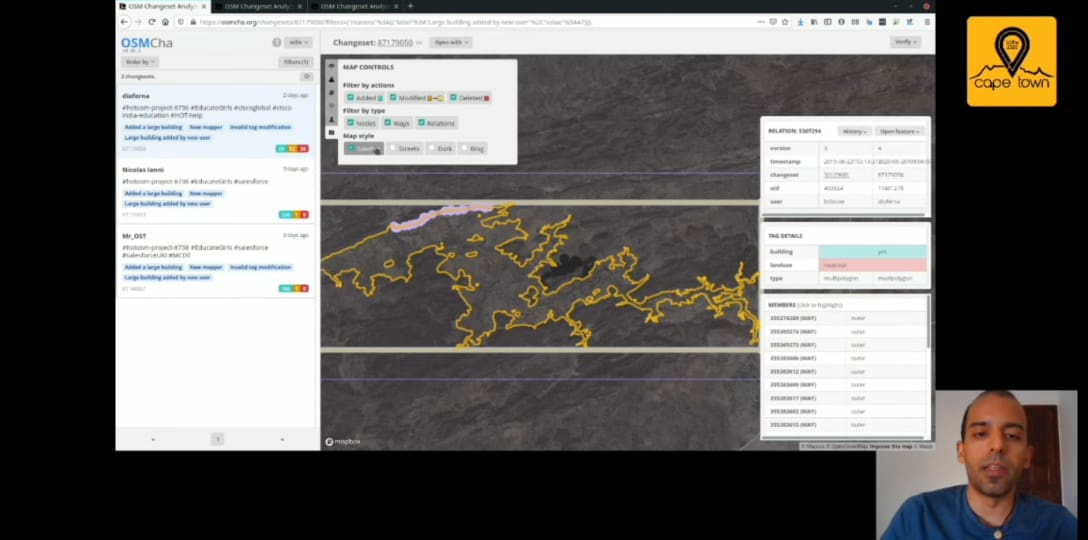Screen dimensions: 1088x540
Task: Switch to the third OSM Changeset Analyzer tab
Action: tap(354, 6)
